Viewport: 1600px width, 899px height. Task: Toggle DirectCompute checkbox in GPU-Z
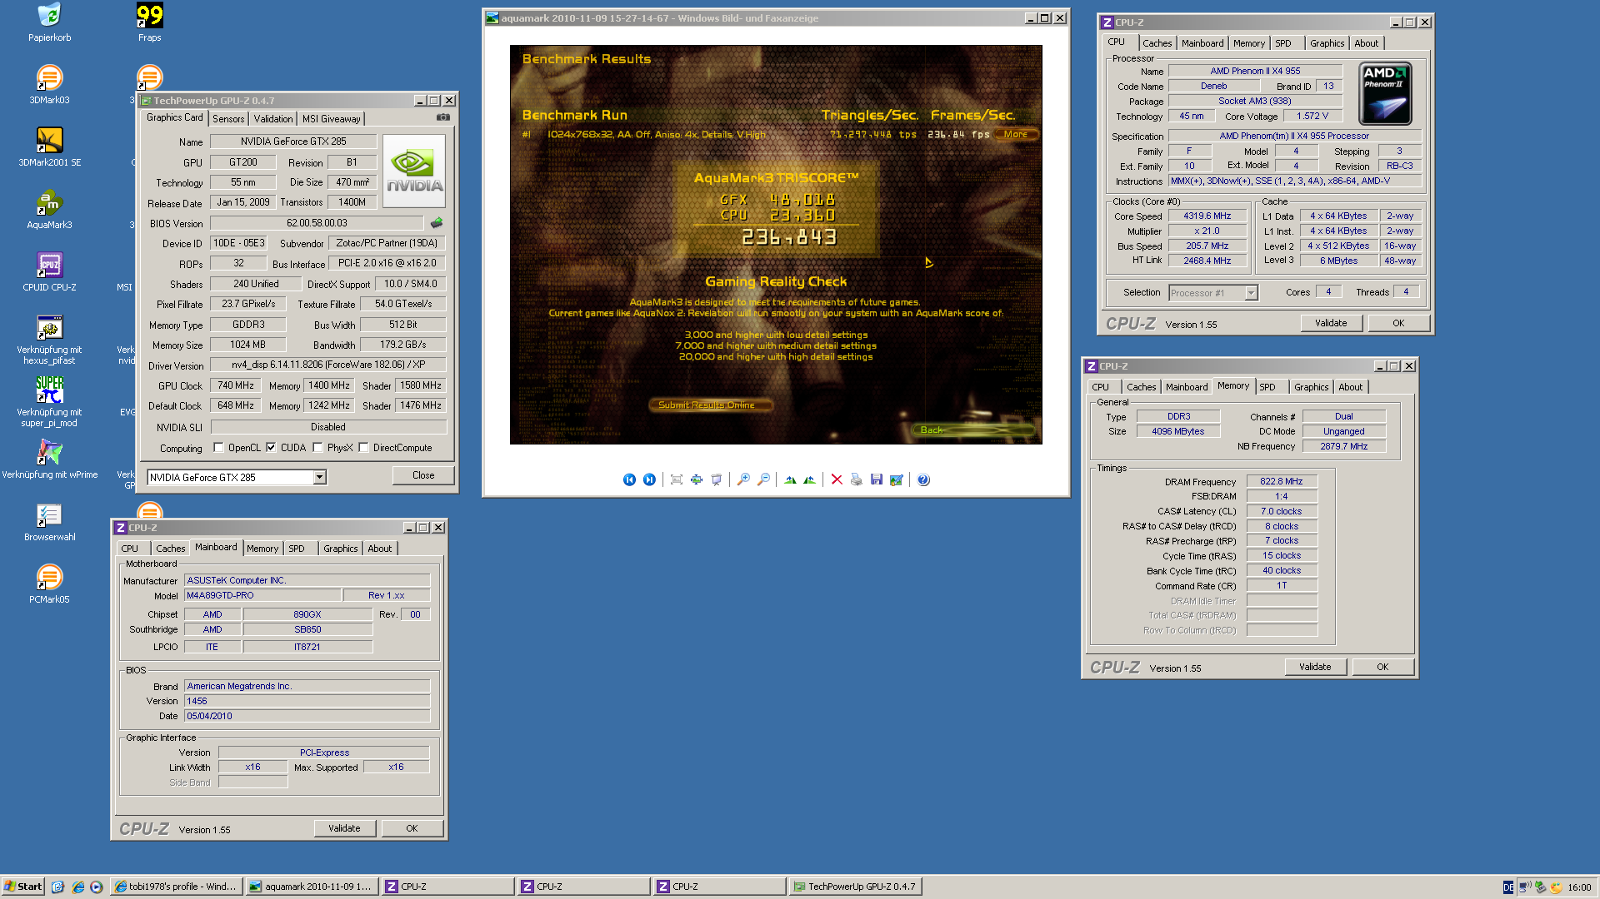click(364, 448)
